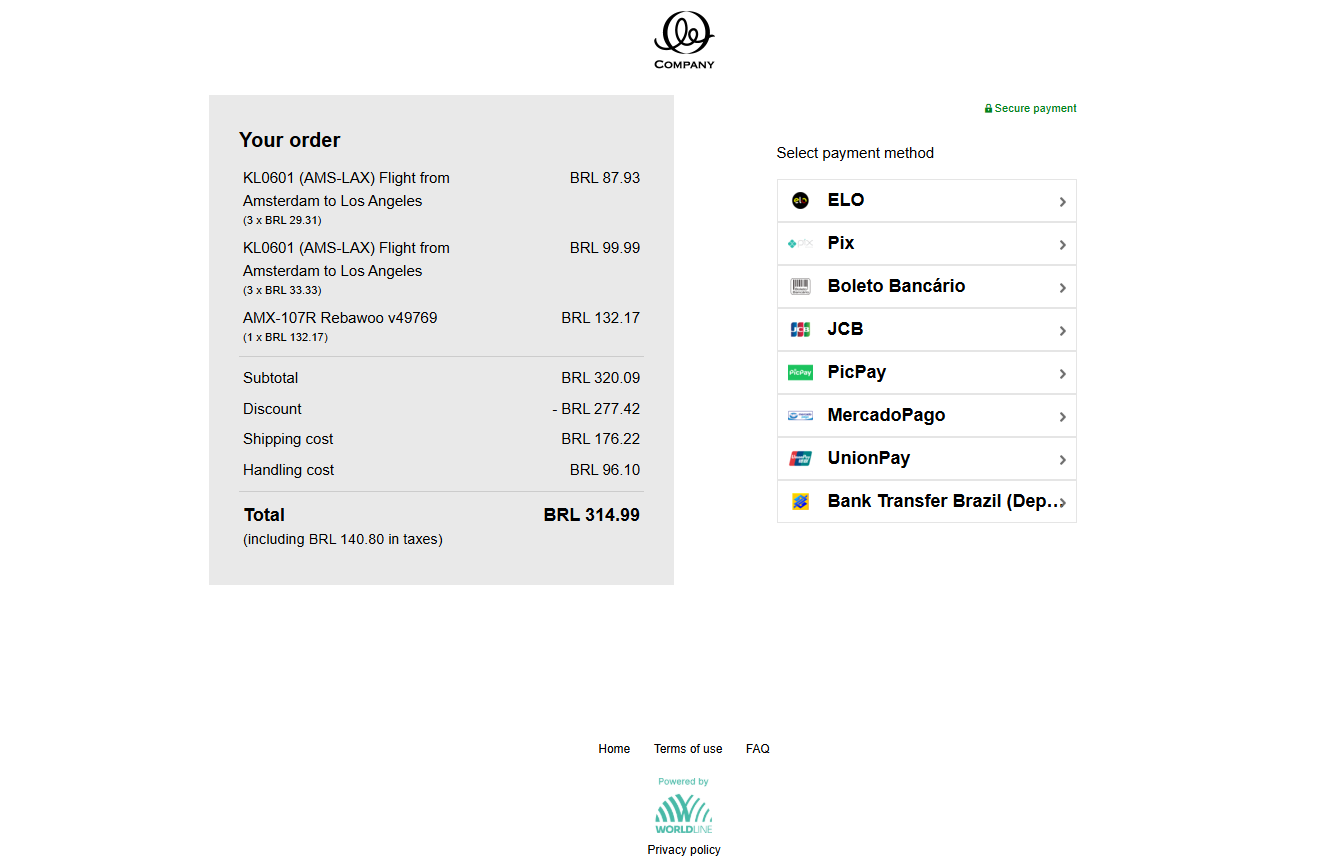
Task: Click the Bank Transfer Brazil icon
Action: click(800, 501)
